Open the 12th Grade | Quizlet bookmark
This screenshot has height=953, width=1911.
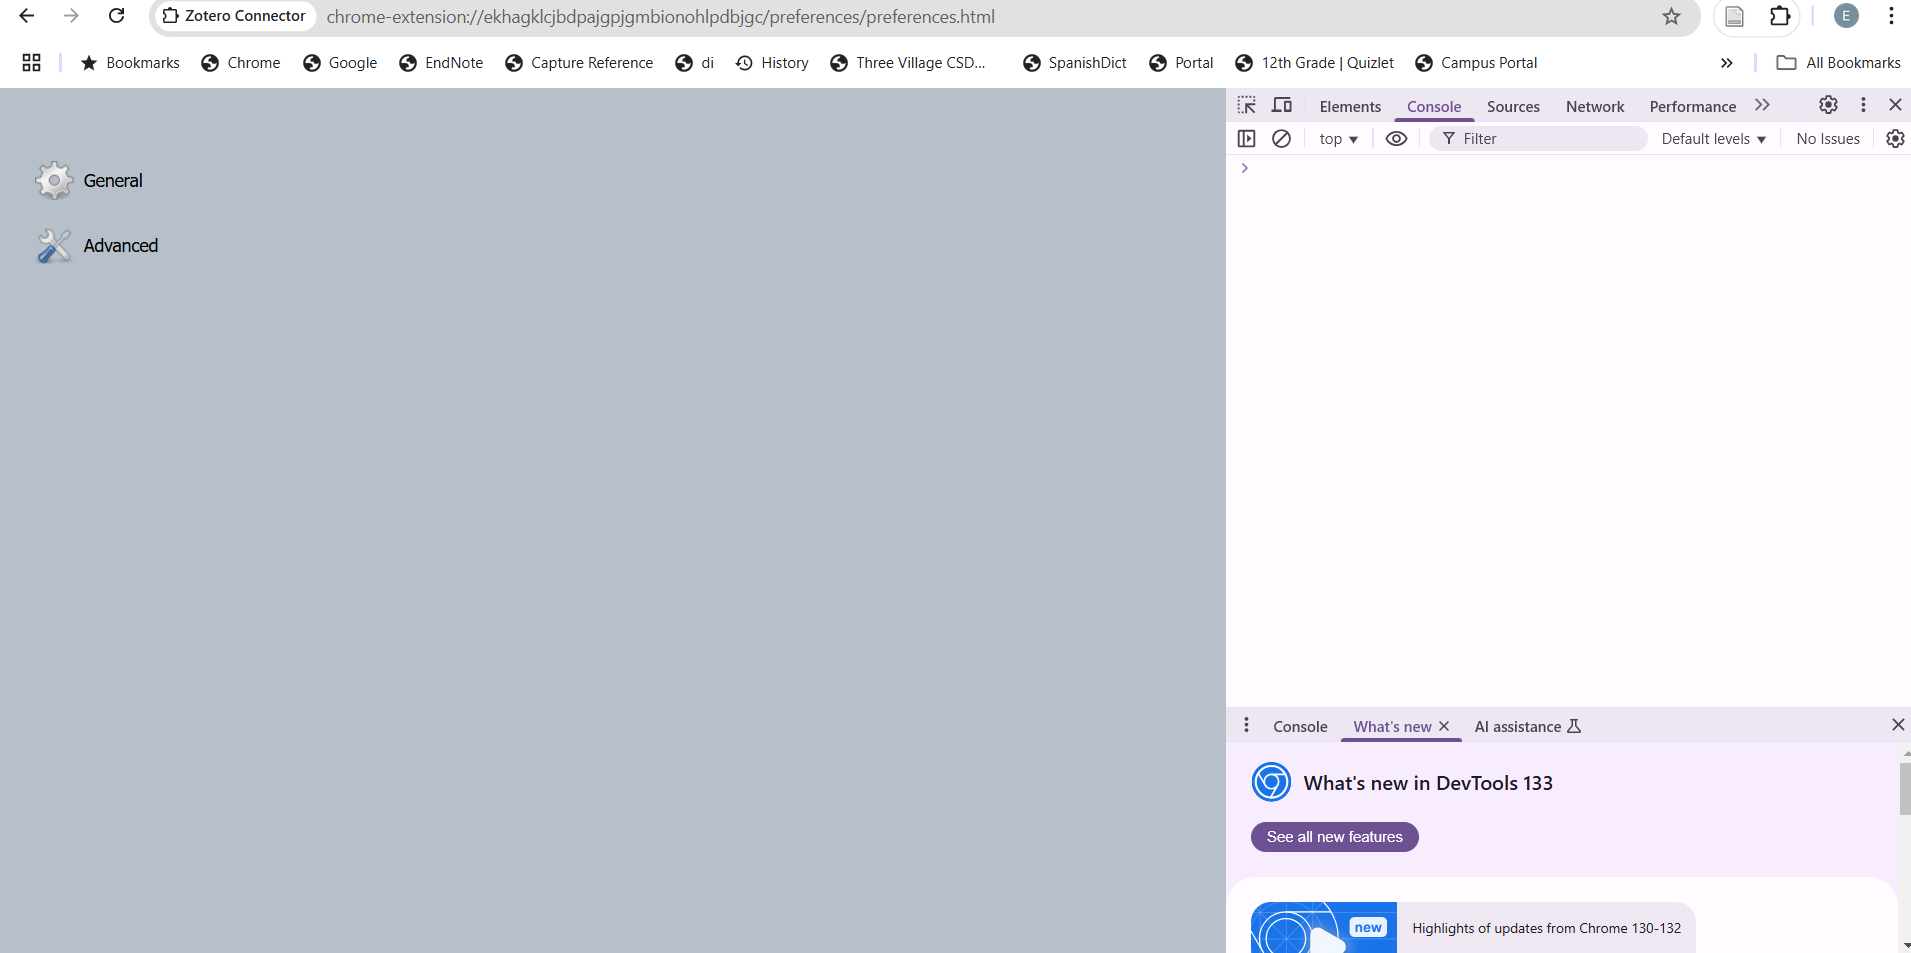pos(1314,63)
